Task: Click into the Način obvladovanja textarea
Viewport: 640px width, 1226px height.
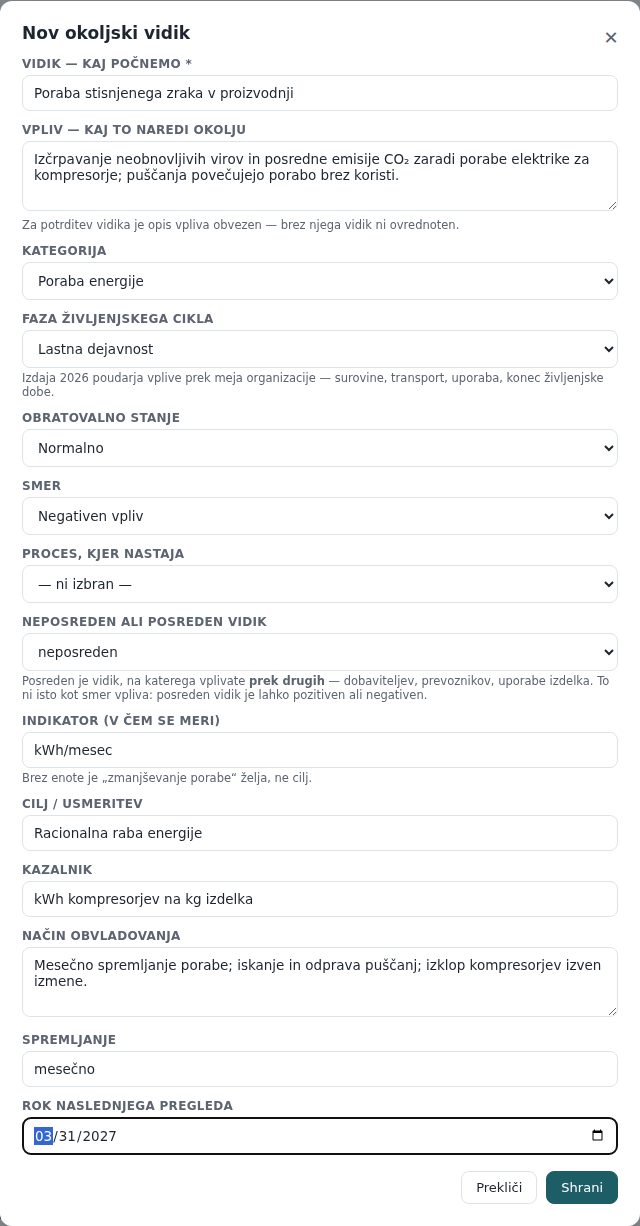Action: [320, 982]
